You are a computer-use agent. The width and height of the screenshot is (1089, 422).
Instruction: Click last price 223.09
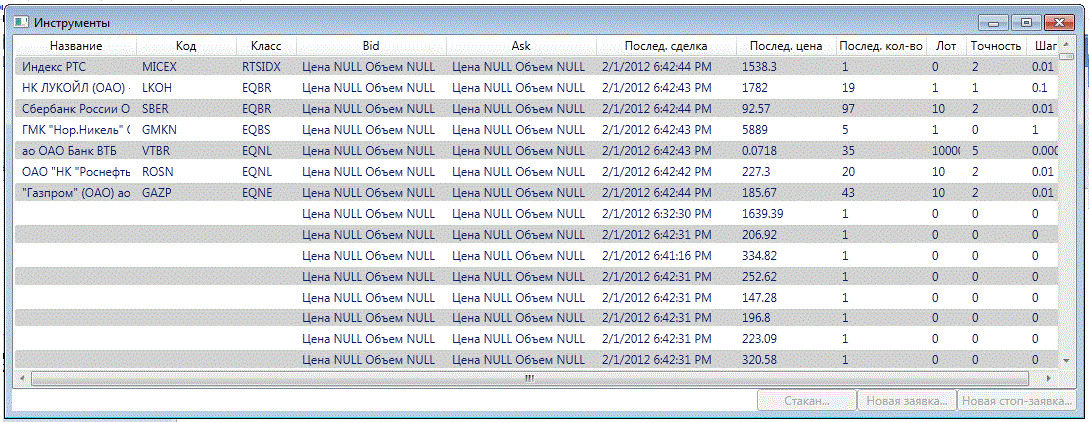pos(759,339)
